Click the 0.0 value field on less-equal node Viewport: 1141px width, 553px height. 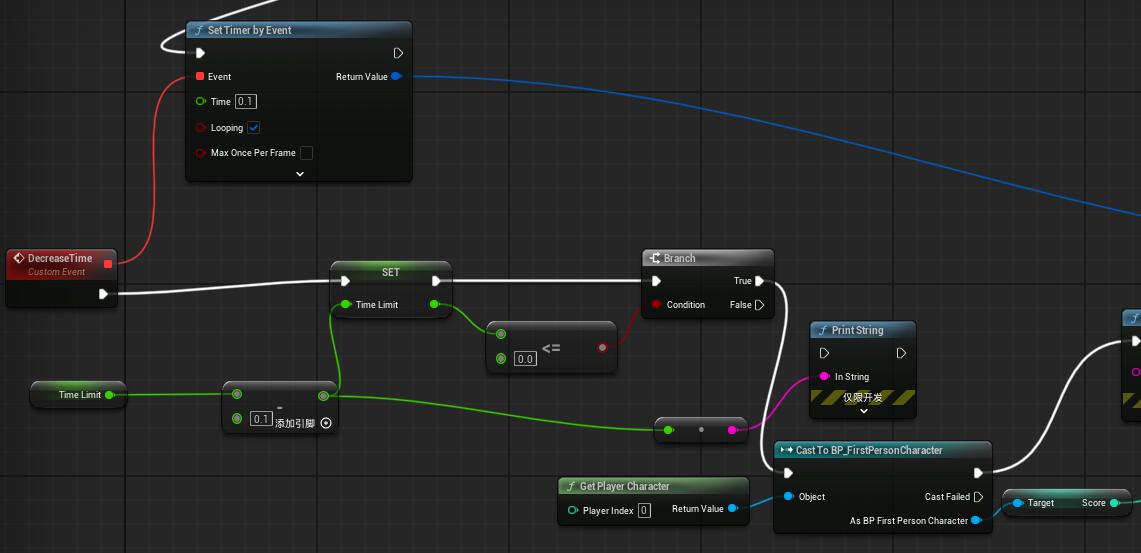tap(525, 359)
